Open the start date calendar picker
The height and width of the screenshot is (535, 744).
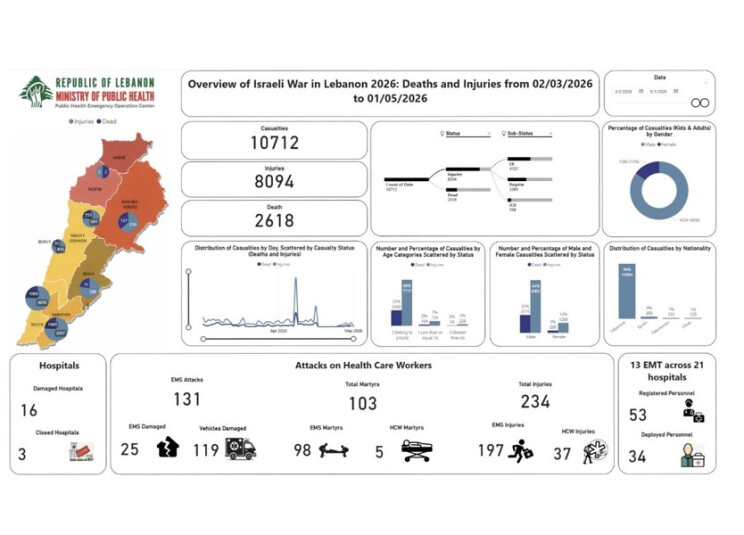pyautogui.click(x=641, y=91)
